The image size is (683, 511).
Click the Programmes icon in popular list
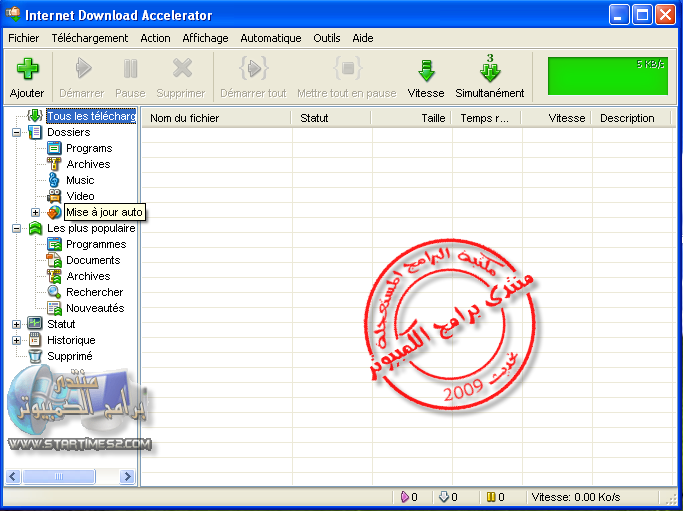coord(54,244)
